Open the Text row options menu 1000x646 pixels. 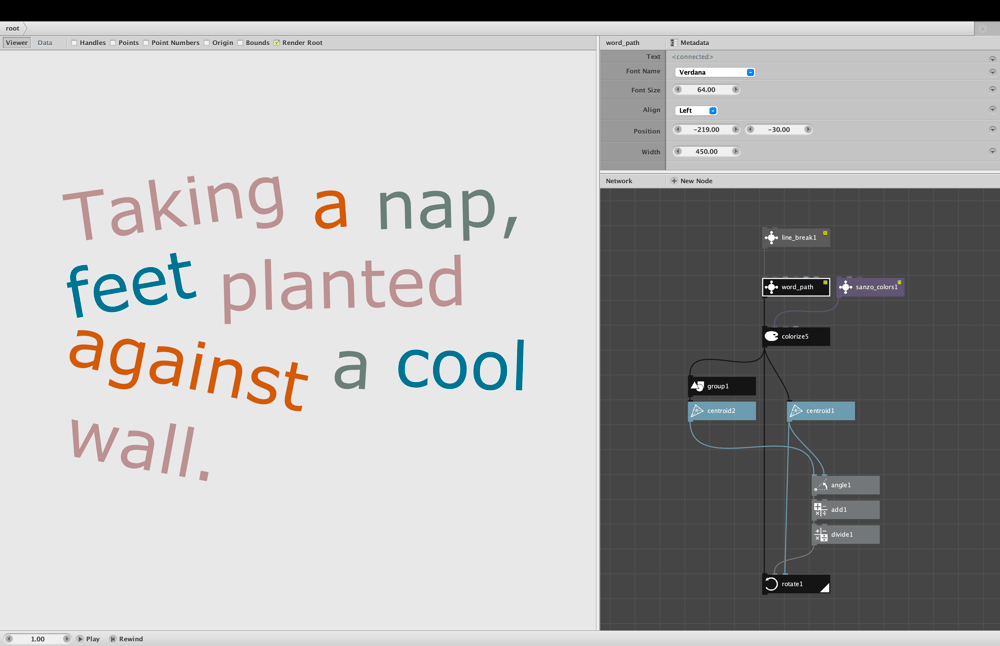coord(992,58)
